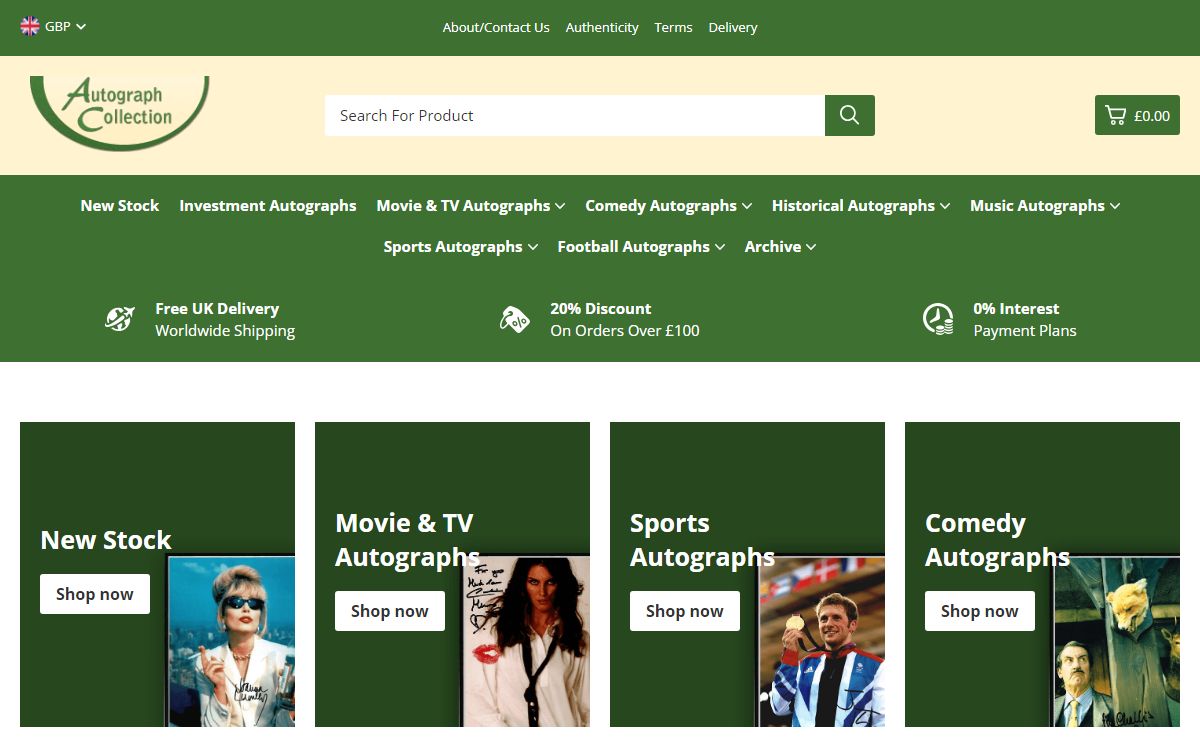Click the 0% Interest heading

1016,309
